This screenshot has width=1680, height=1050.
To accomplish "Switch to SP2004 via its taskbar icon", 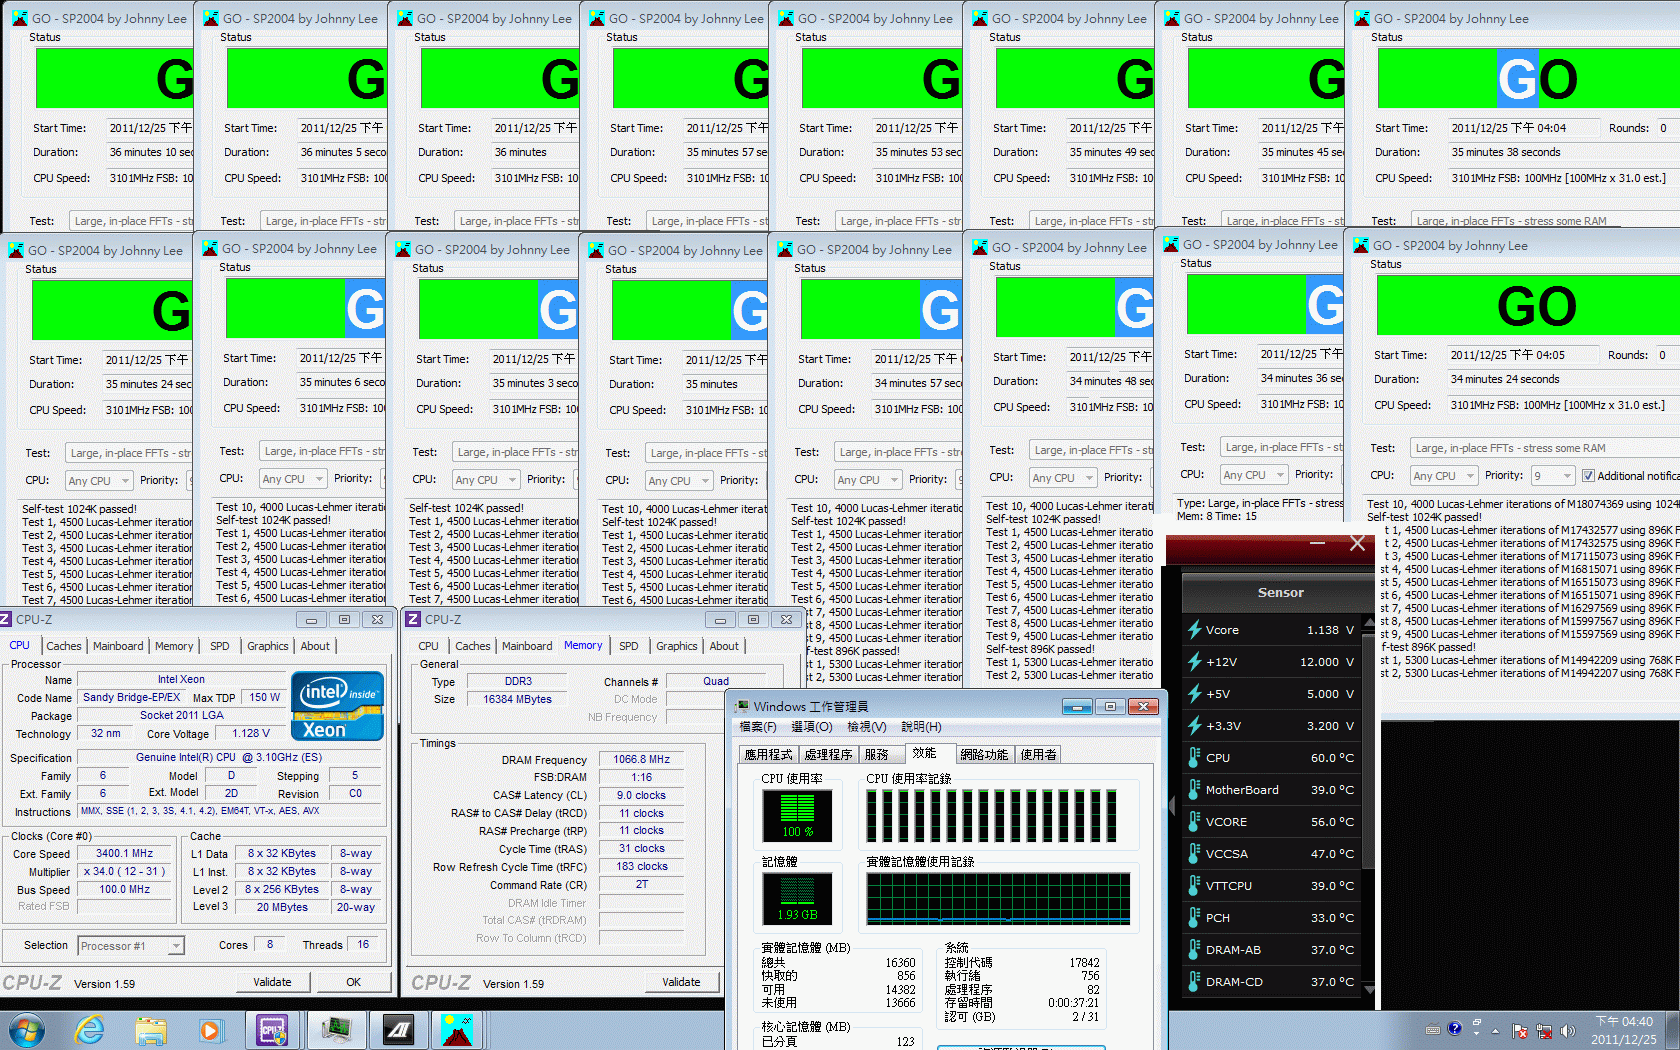I will click(x=457, y=1030).
